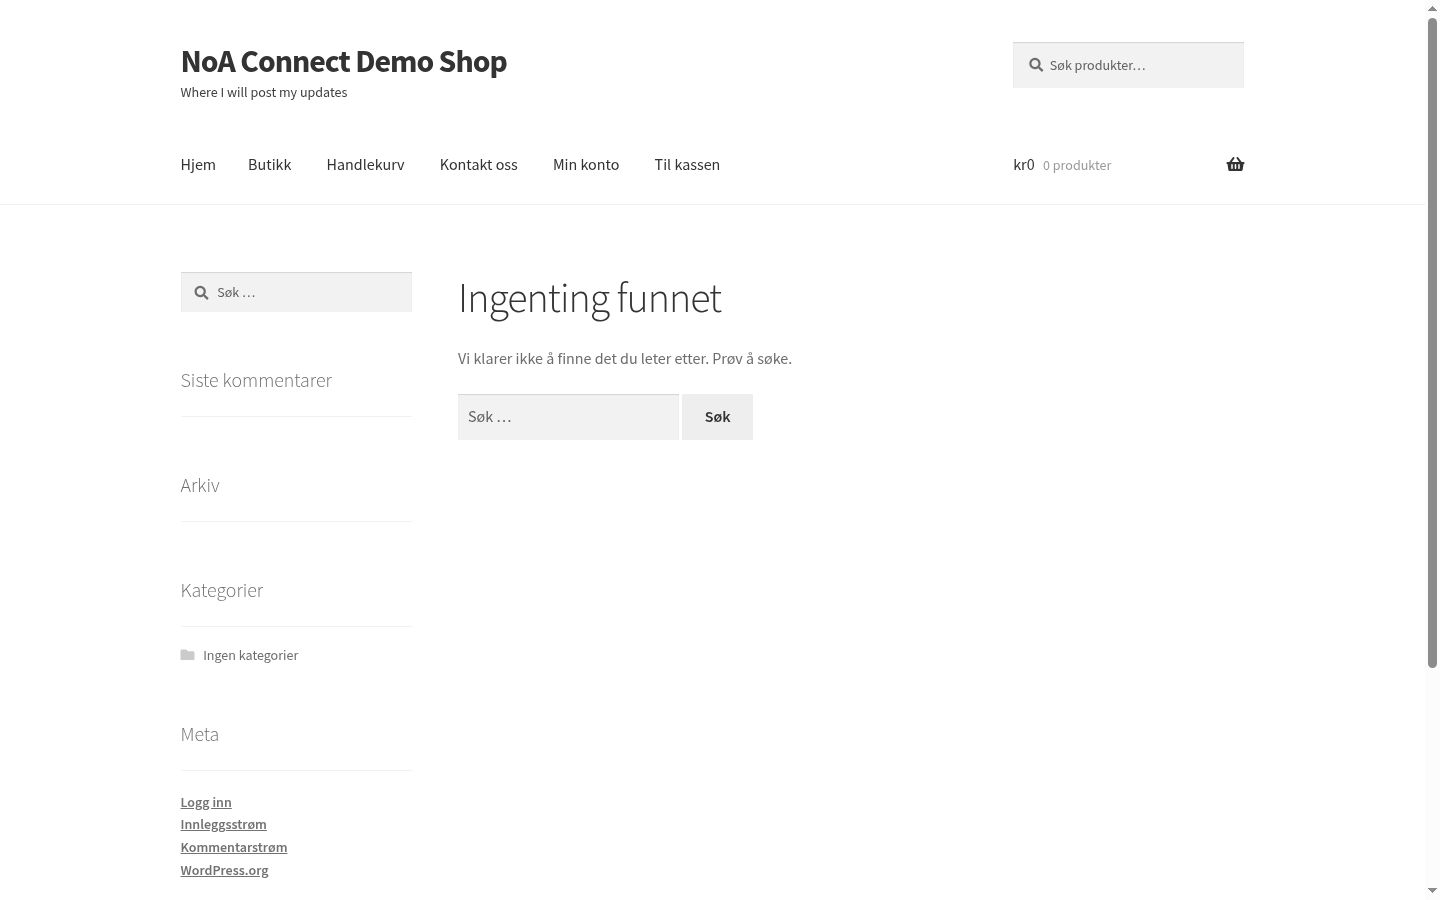Click the scrollbar down arrow
The height and width of the screenshot is (900, 1440).
point(1432,891)
